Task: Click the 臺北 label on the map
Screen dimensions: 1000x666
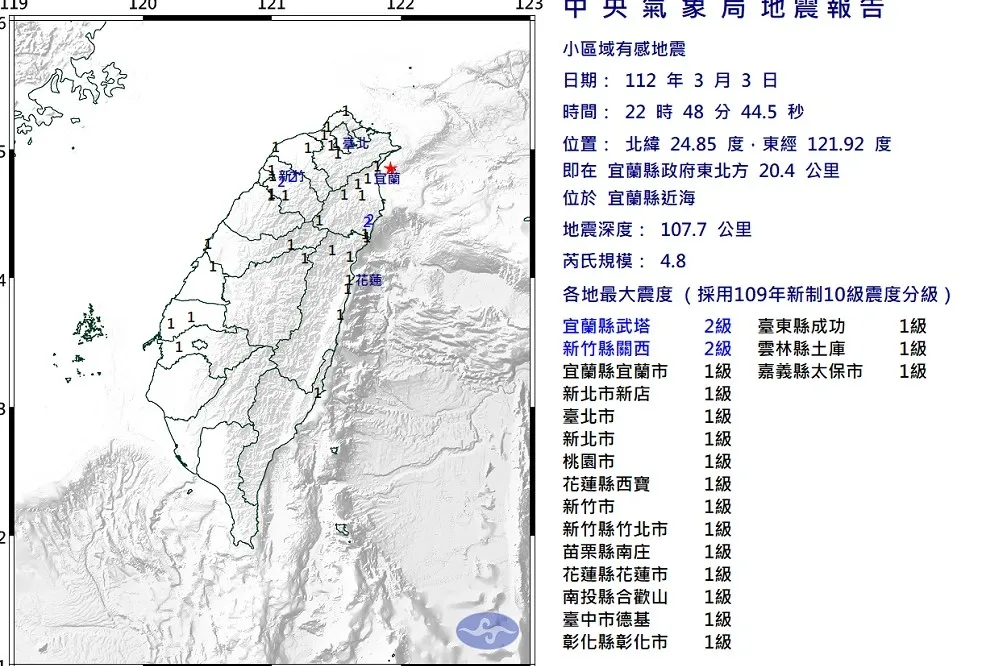Action: [356, 144]
